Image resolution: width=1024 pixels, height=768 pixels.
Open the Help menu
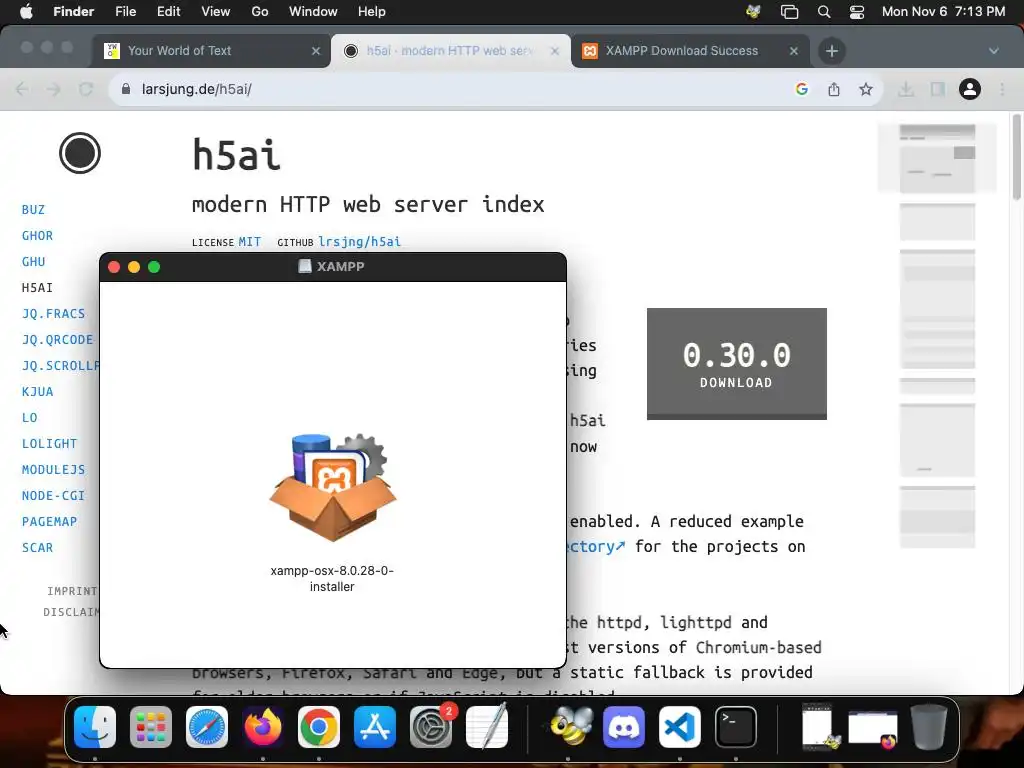[x=372, y=12]
